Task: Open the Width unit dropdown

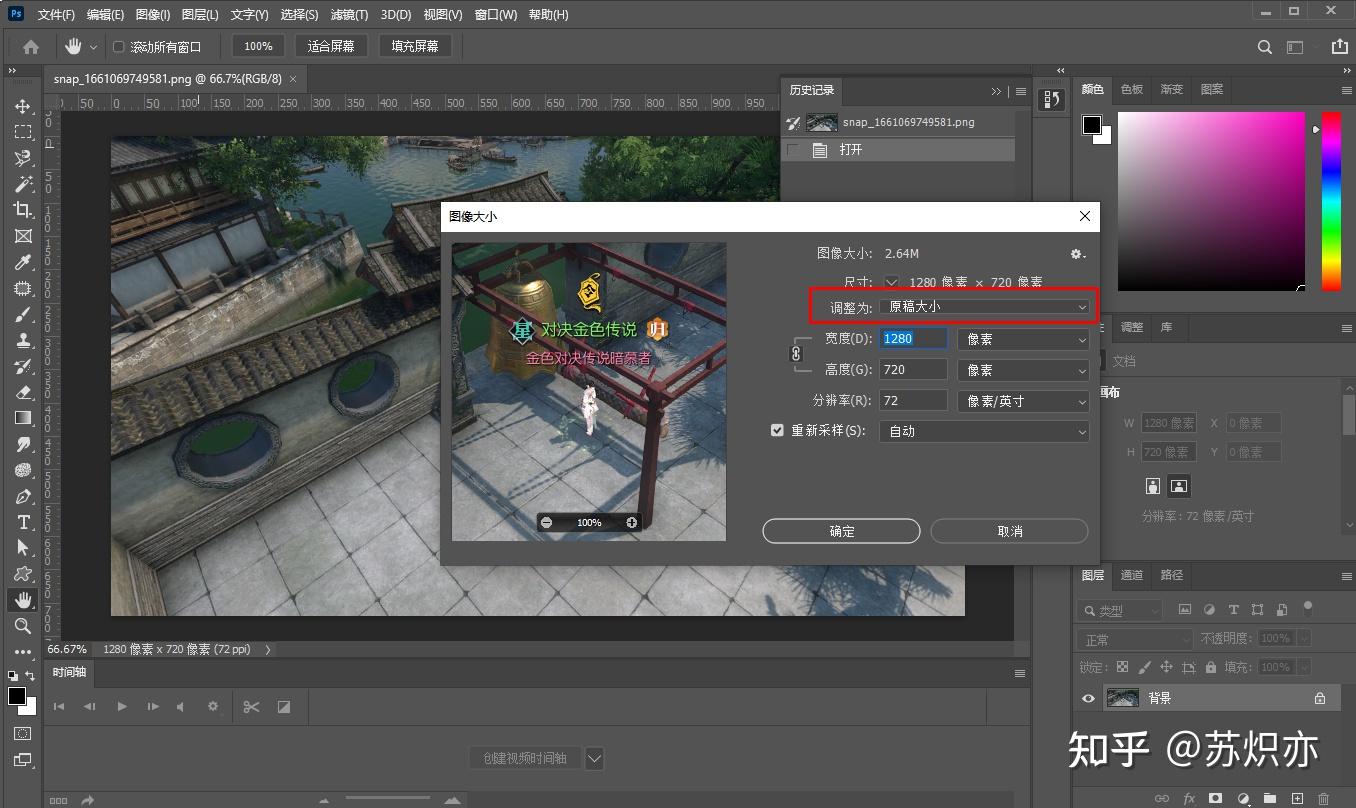Action: pyautogui.click(x=1023, y=339)
